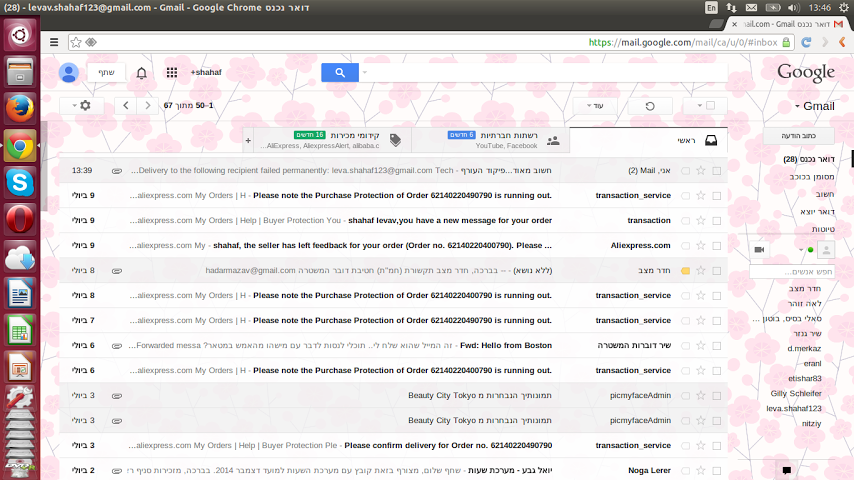Select the Gmail browser tab
Screen dimensions: 854x480
tap(786, 24)
